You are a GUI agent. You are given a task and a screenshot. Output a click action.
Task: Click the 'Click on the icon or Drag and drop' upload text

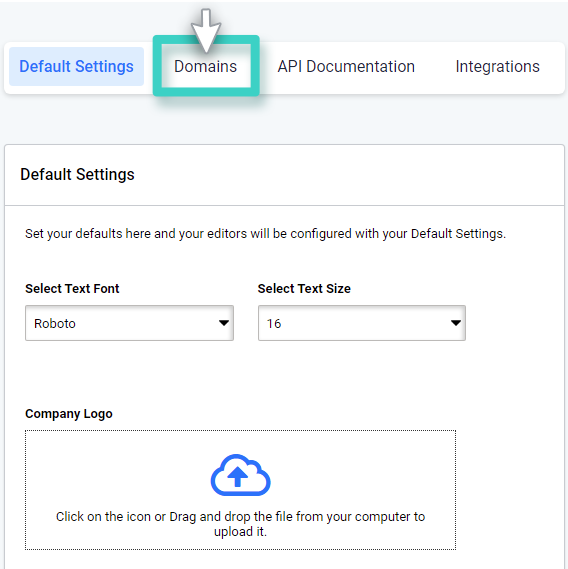point(240,524)
